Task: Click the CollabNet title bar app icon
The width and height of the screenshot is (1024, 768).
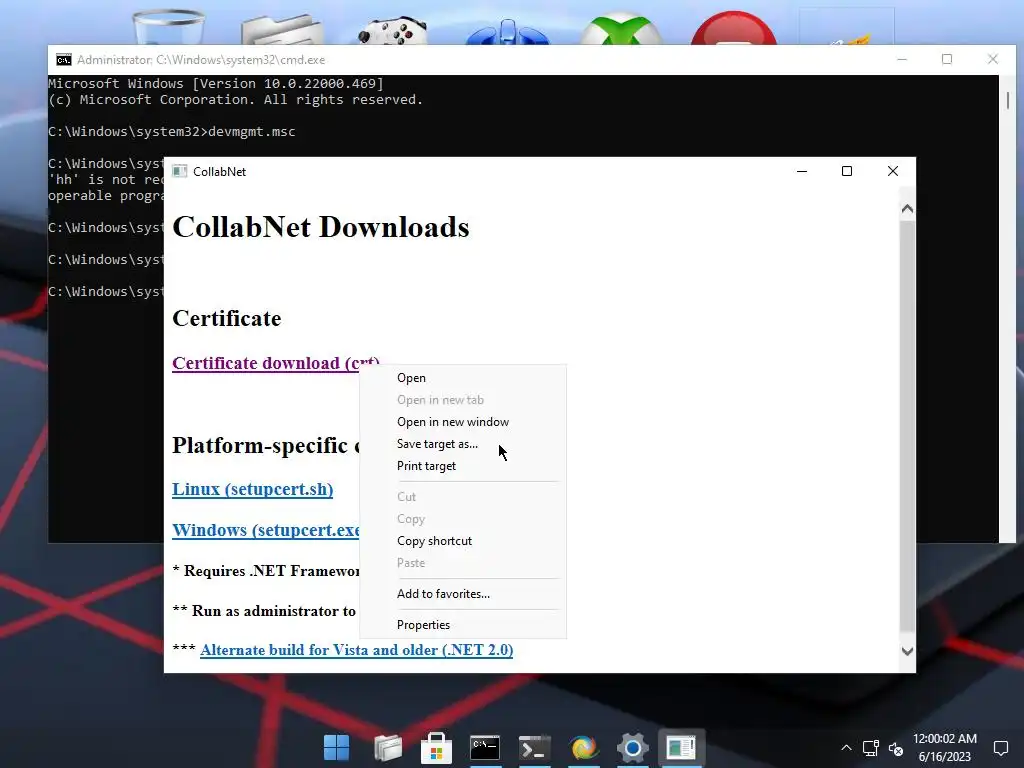Action: coord(180,171)
